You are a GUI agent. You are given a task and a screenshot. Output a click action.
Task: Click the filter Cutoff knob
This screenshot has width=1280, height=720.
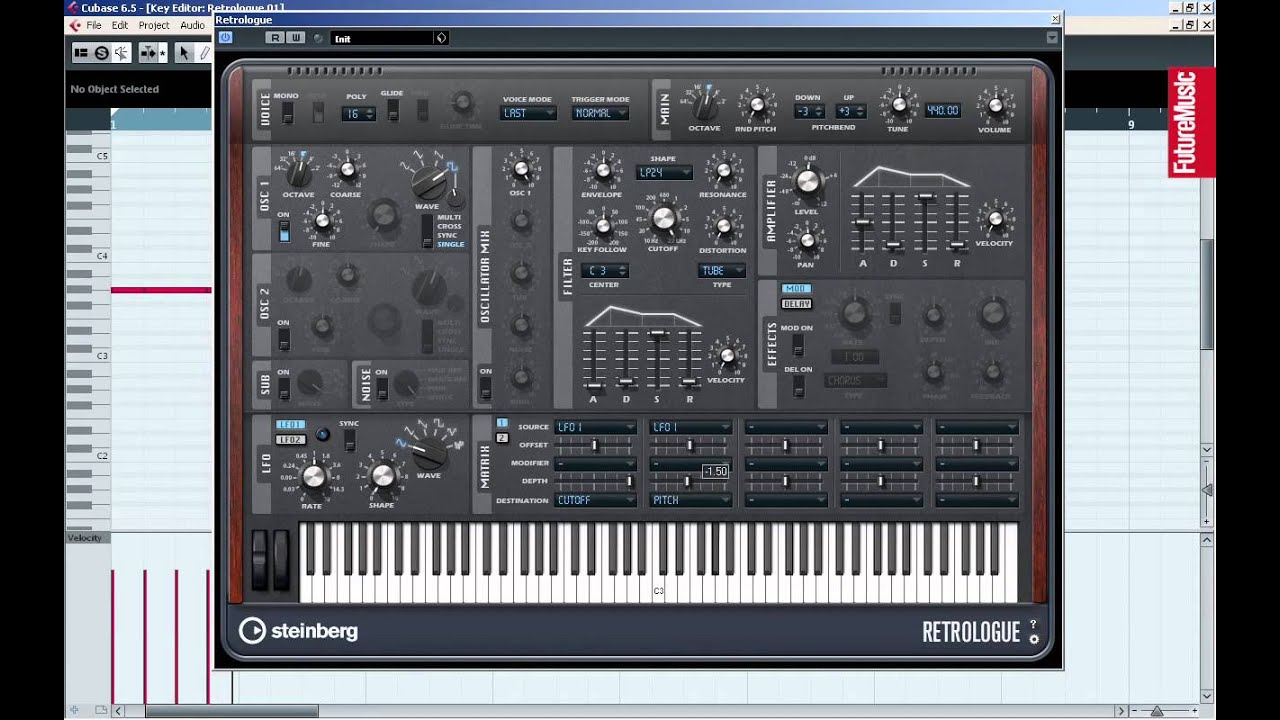pos(662,217)
